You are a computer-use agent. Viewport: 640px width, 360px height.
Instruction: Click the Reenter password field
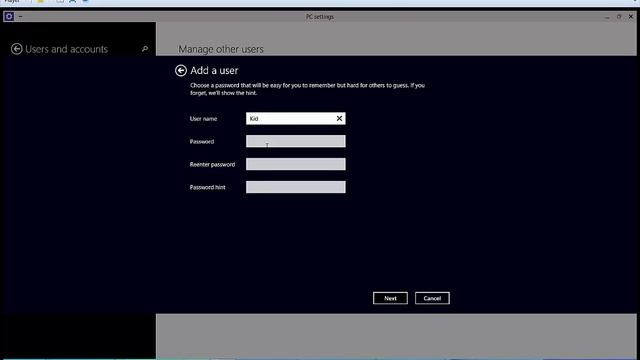(296, 164)
